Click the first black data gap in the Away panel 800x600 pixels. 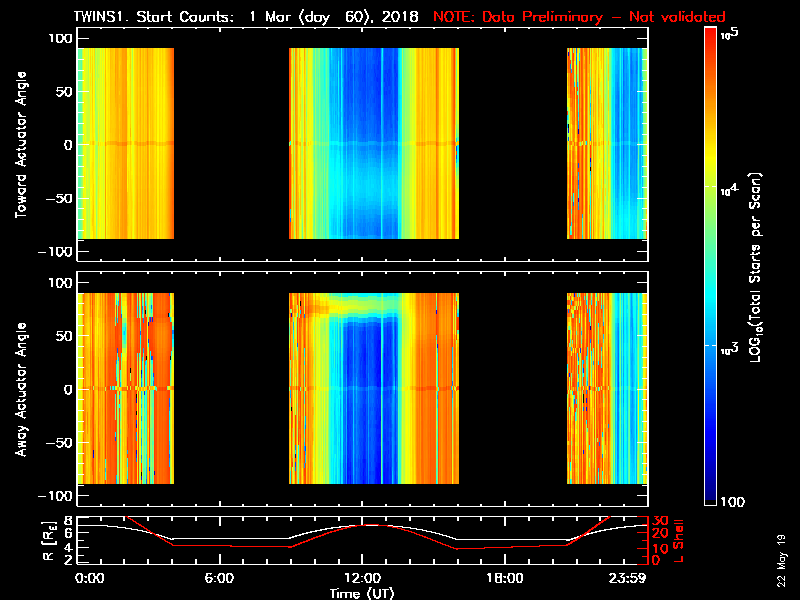point(231,388)
